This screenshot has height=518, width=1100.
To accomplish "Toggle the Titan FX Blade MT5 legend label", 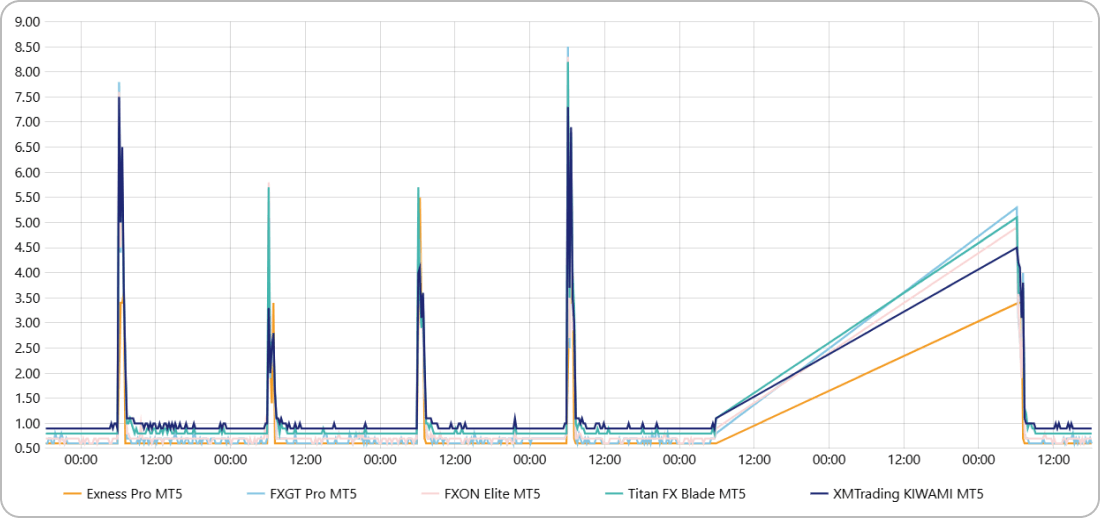I will (x=686, y=493).
